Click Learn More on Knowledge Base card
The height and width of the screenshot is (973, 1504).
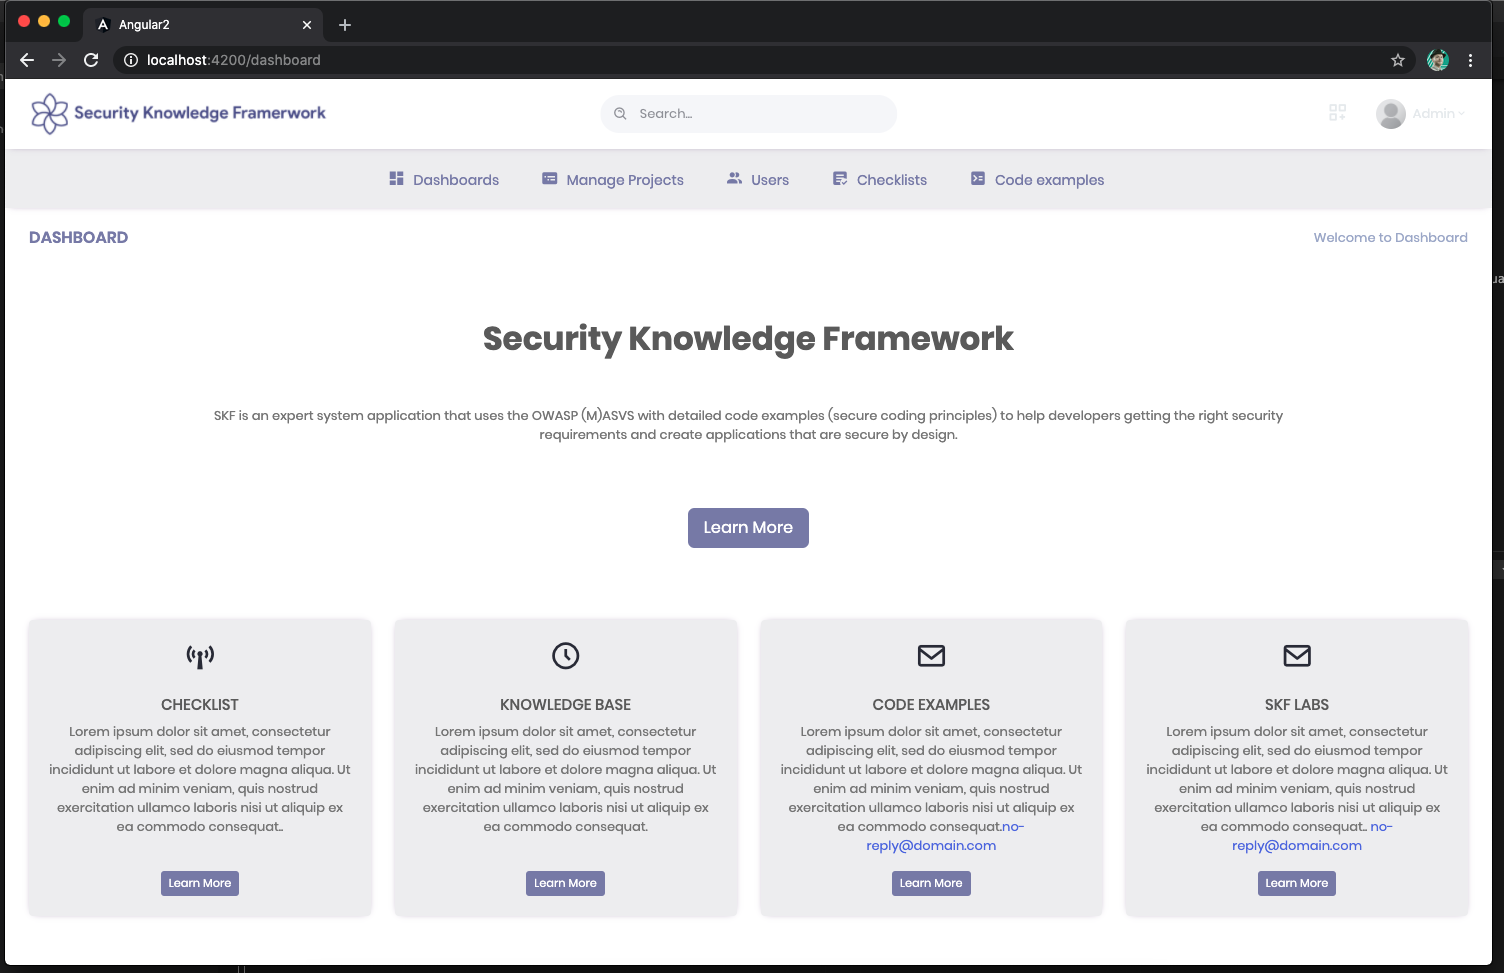566,883
